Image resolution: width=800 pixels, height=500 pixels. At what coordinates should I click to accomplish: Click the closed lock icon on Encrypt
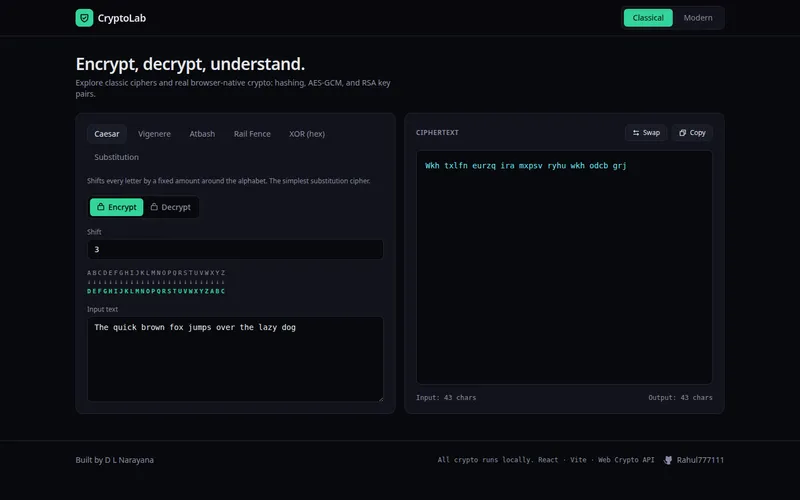point(101,207)
